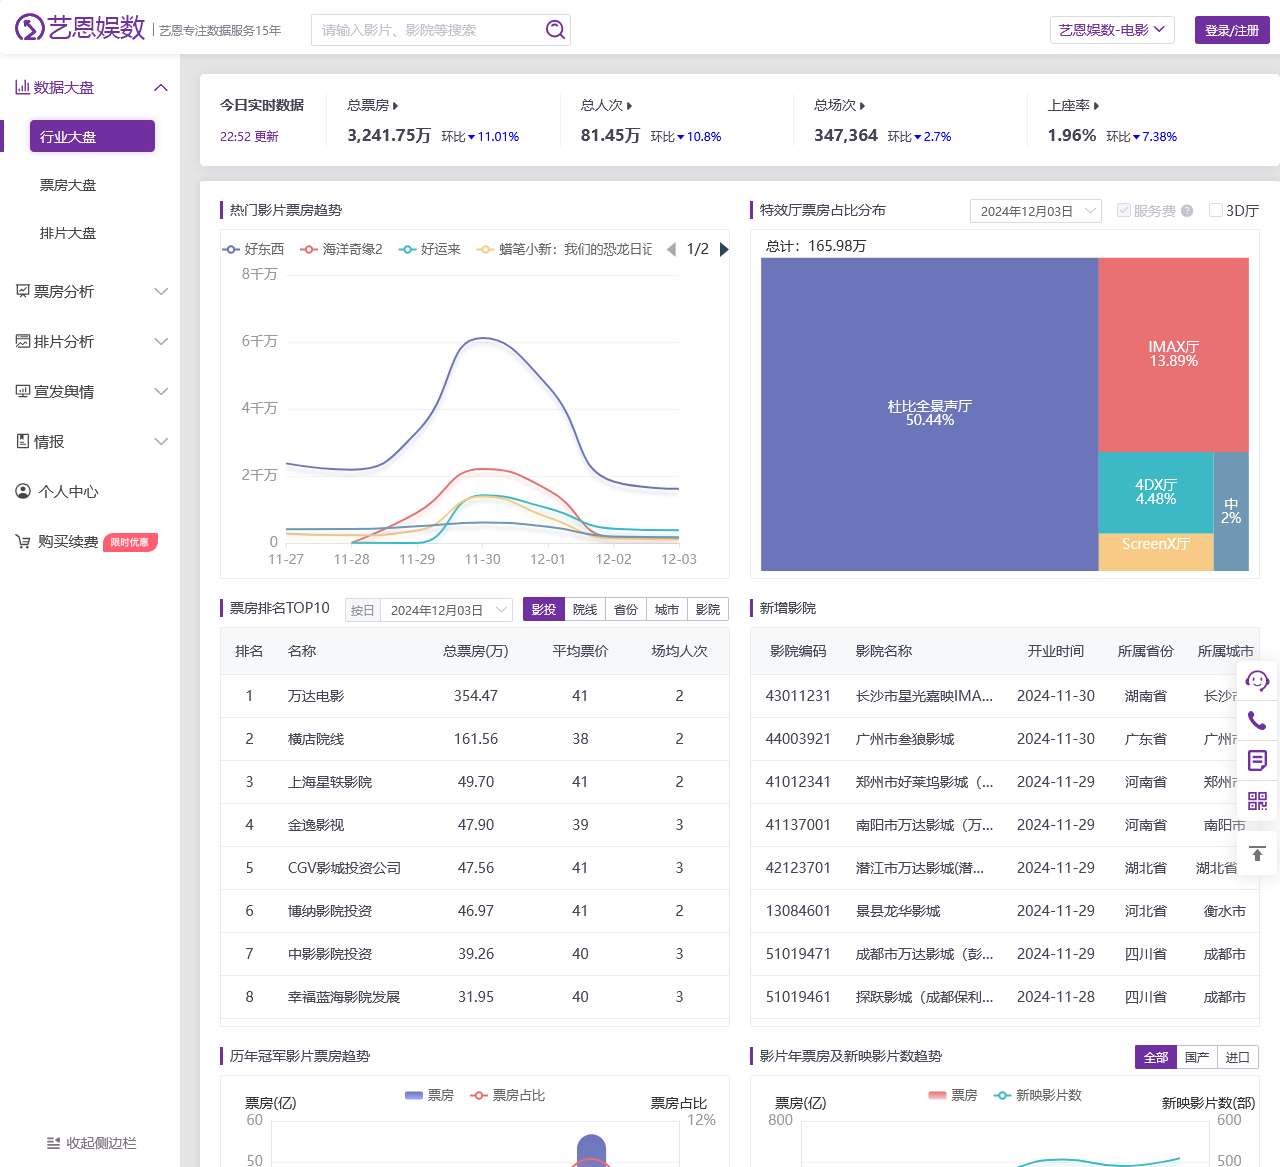The height and width of the screenshot is (1167, 1280).
Task: Click the phone contact icon
Action: [x=1257, y=720]
